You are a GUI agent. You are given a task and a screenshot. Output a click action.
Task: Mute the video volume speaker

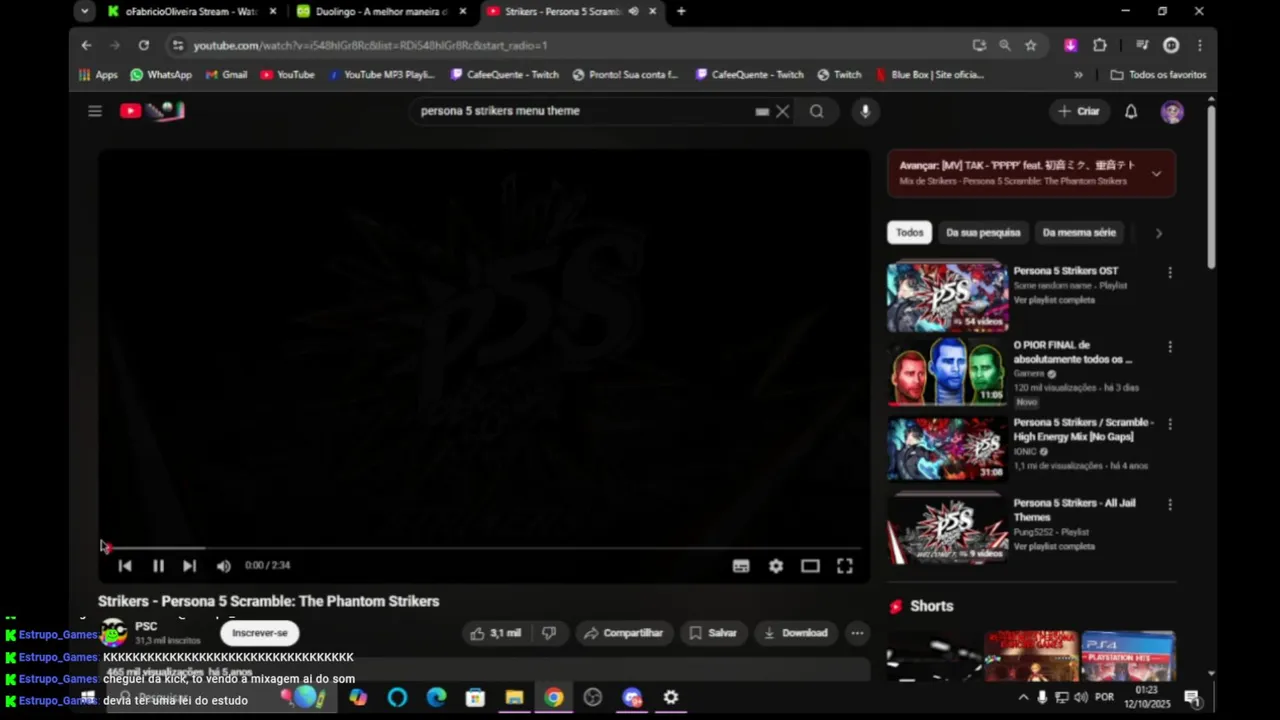pyautogui.click(x=223, y=566)
